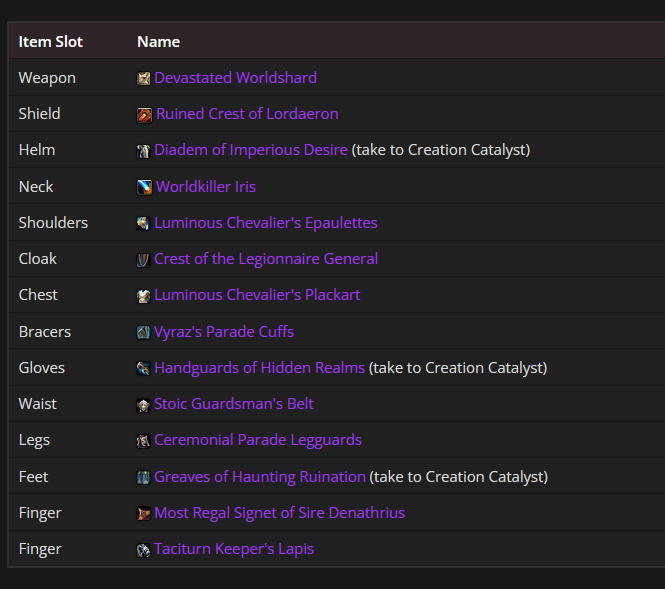Click the Worldkiller Iris item icon

click(144, 187)
